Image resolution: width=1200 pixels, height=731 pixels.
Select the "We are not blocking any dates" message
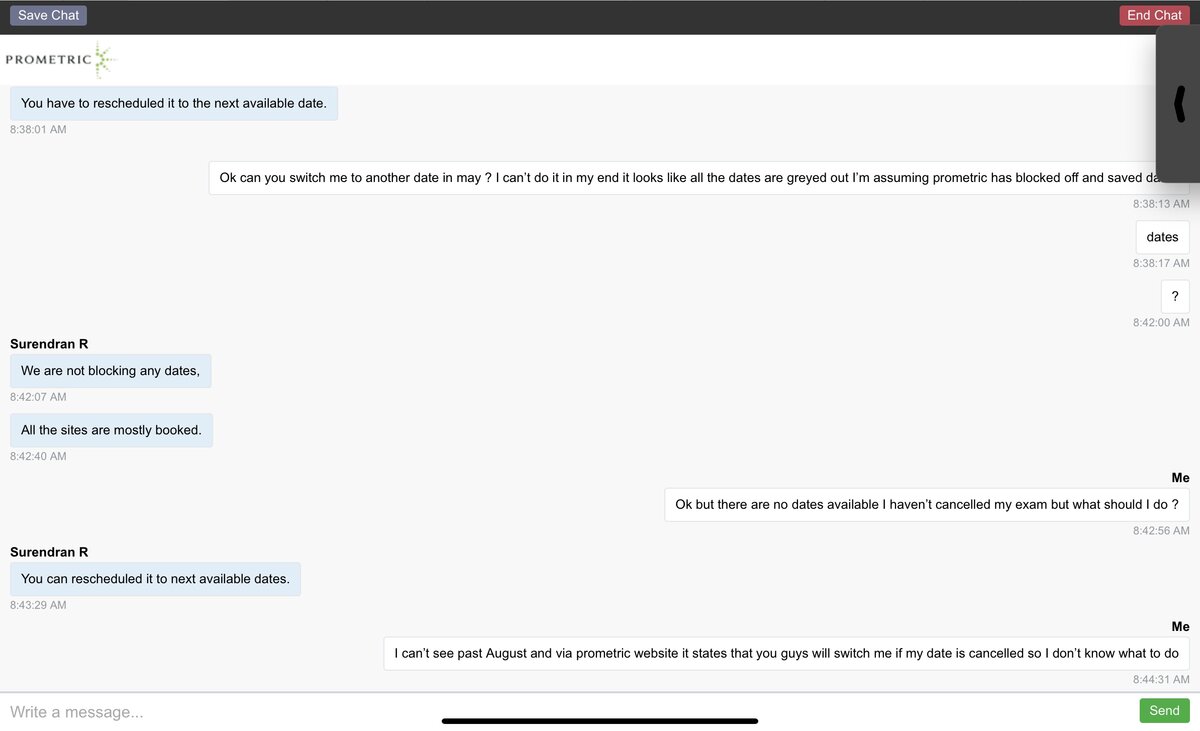tap(111, 371)
